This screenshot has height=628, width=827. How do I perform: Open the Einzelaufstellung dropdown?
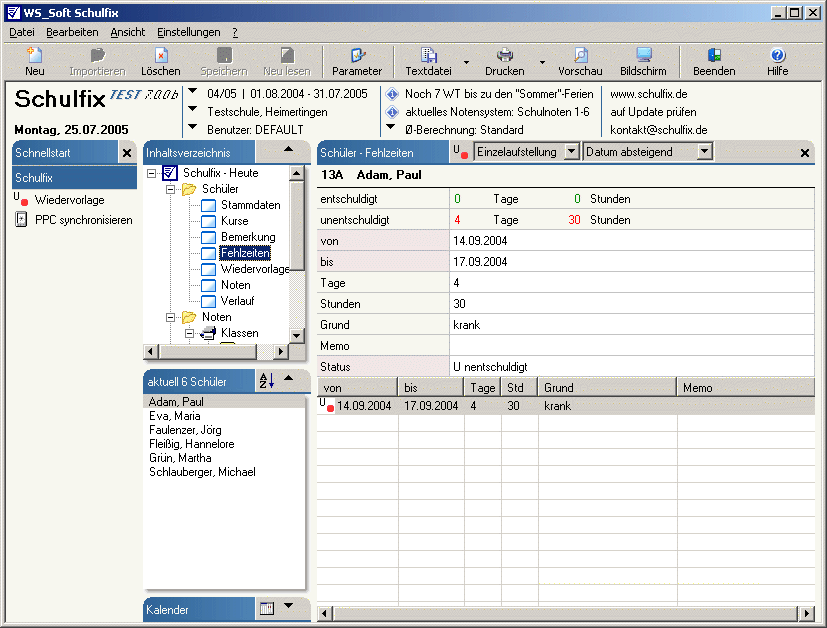(571, 152)
